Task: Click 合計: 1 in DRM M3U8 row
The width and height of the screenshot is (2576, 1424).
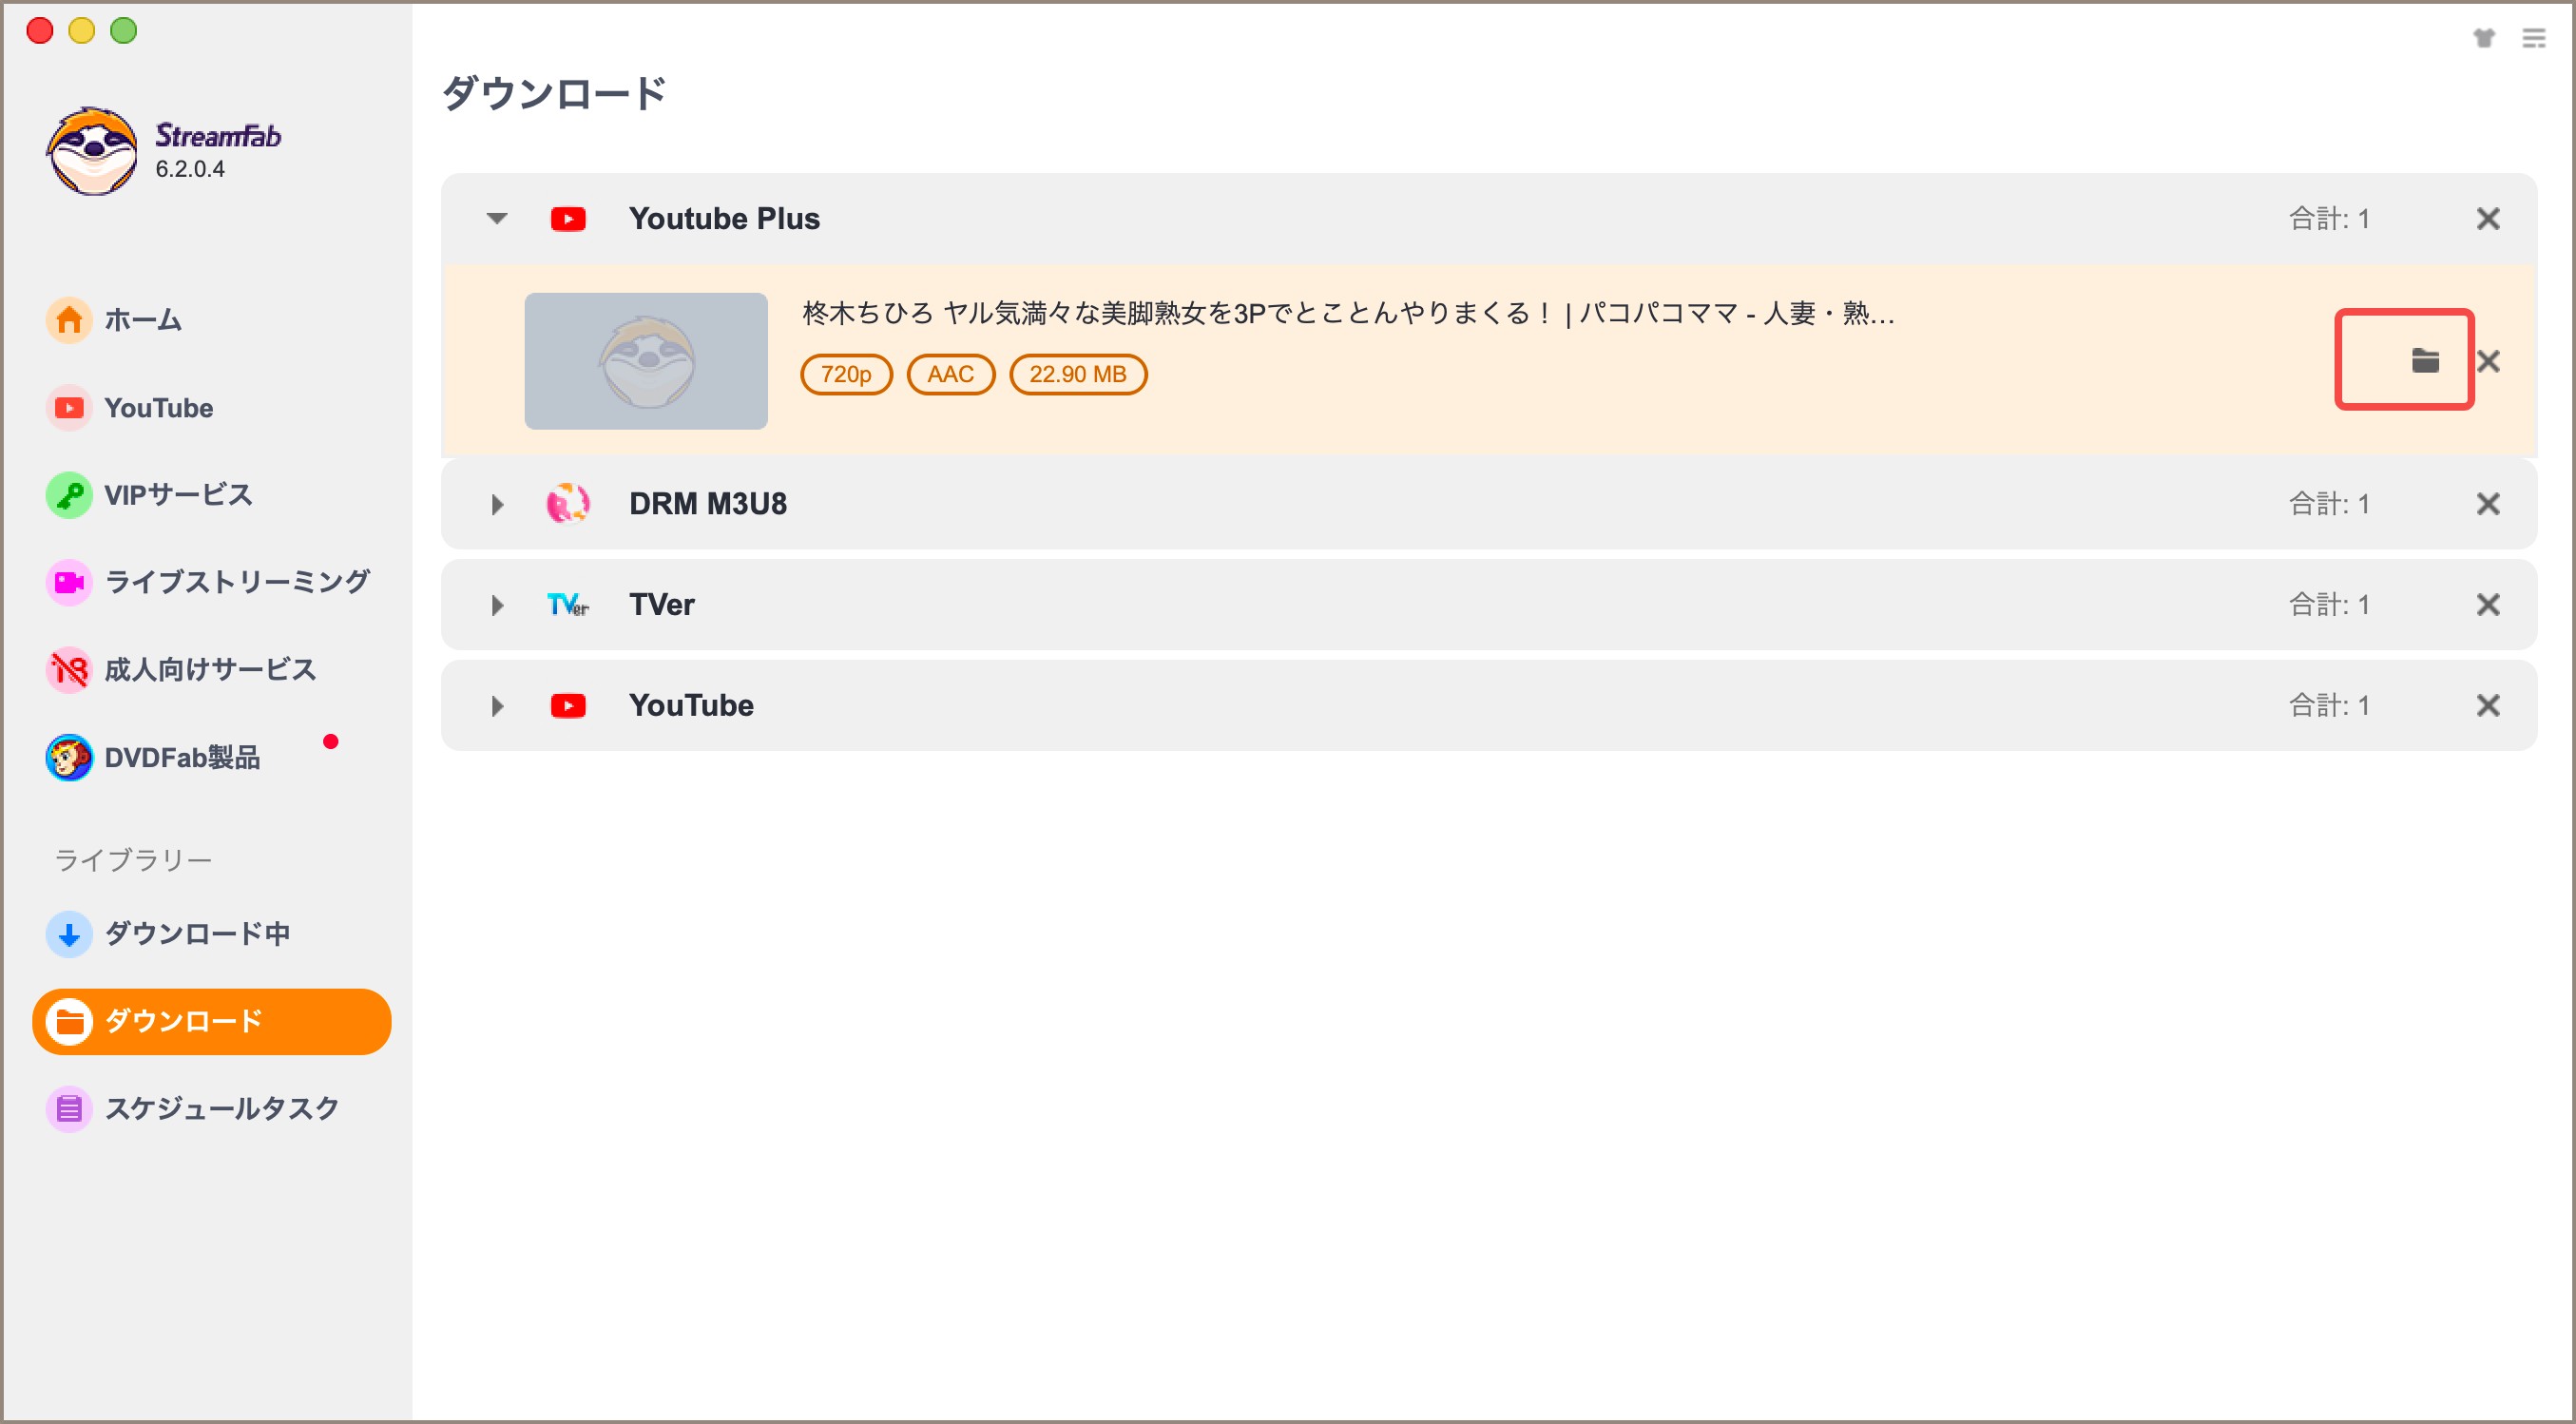Action: pos(2330,504)
